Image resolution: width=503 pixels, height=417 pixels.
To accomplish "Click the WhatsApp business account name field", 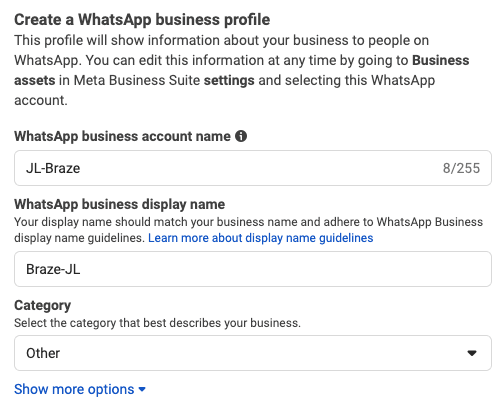I will point(253,168).
